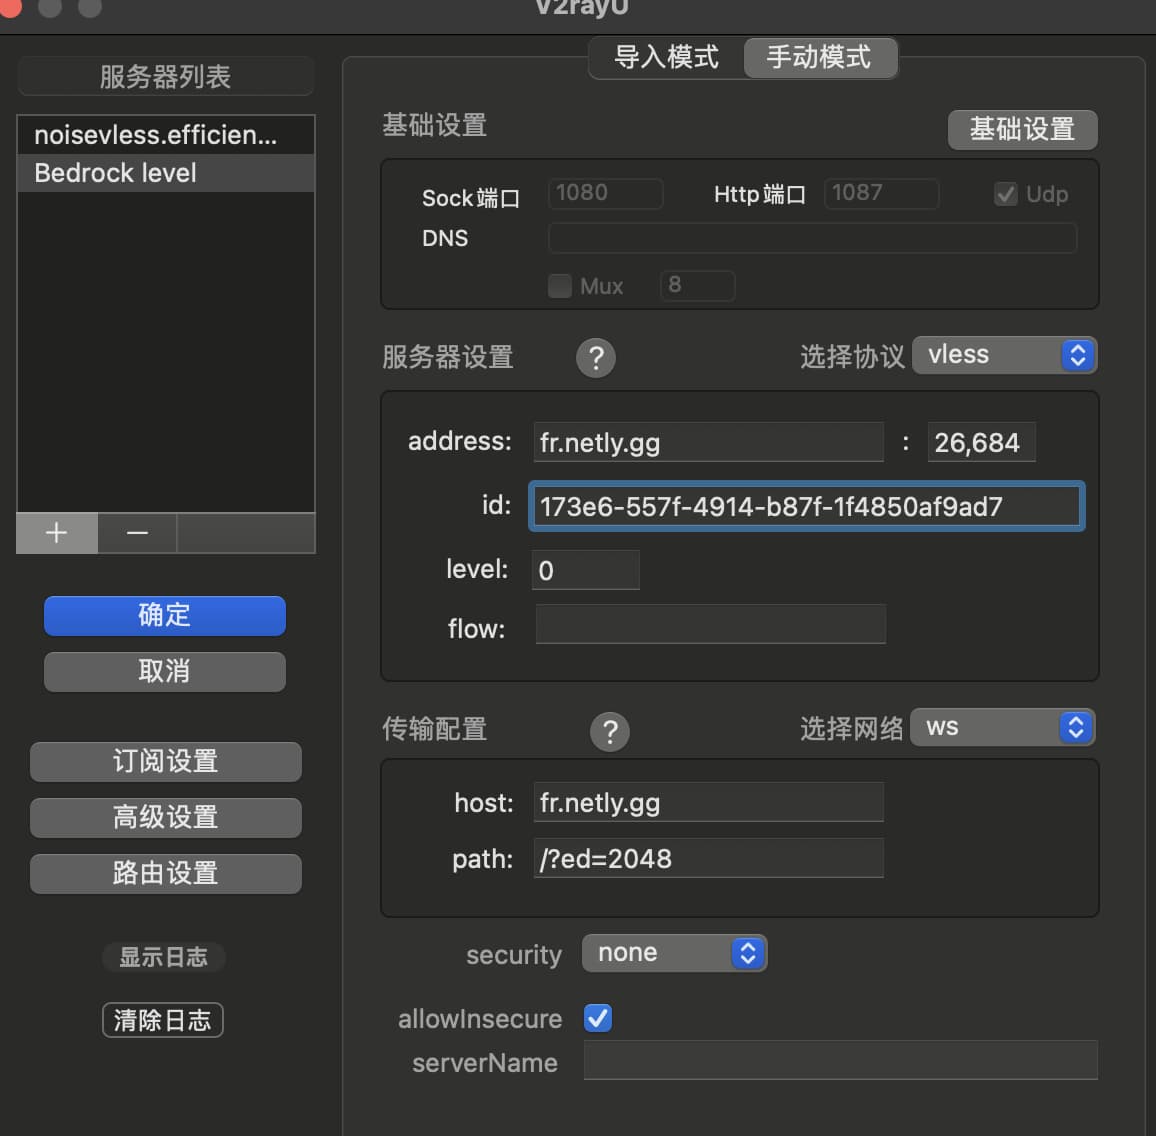The height and width of the screenshot is (1136, 1156).
Task: Click the plus icon to add server
Action: tap(57, 533)
